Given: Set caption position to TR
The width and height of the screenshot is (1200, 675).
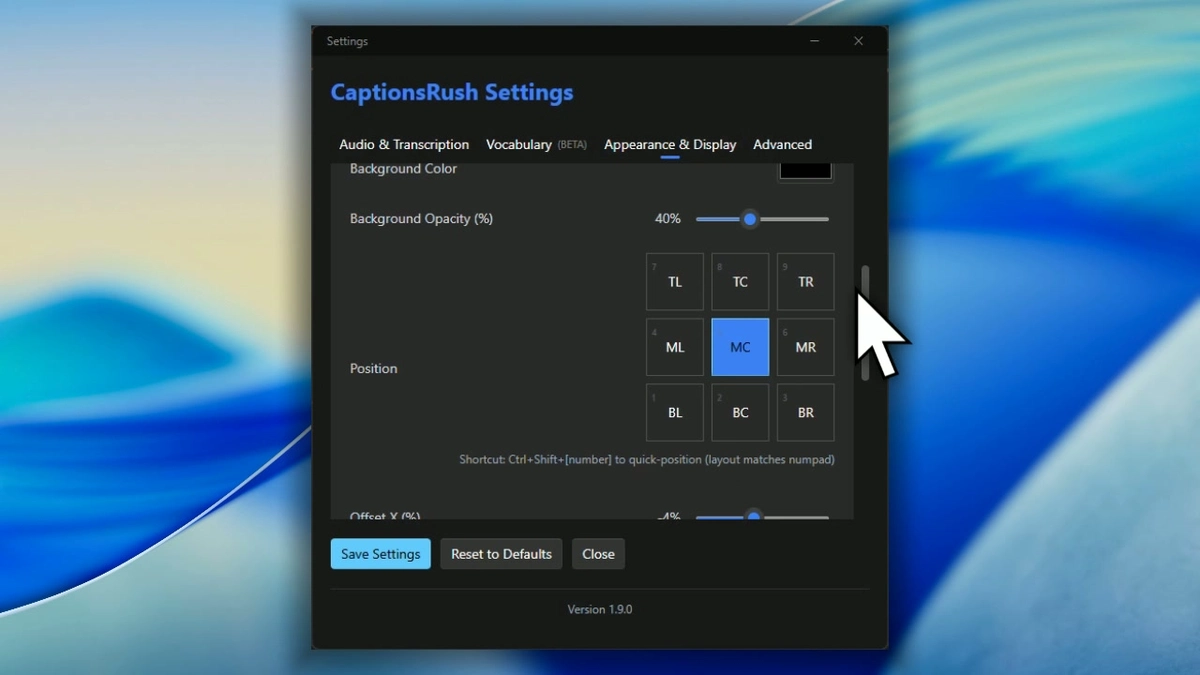Looking at the screenshot, I should (806, 282).
